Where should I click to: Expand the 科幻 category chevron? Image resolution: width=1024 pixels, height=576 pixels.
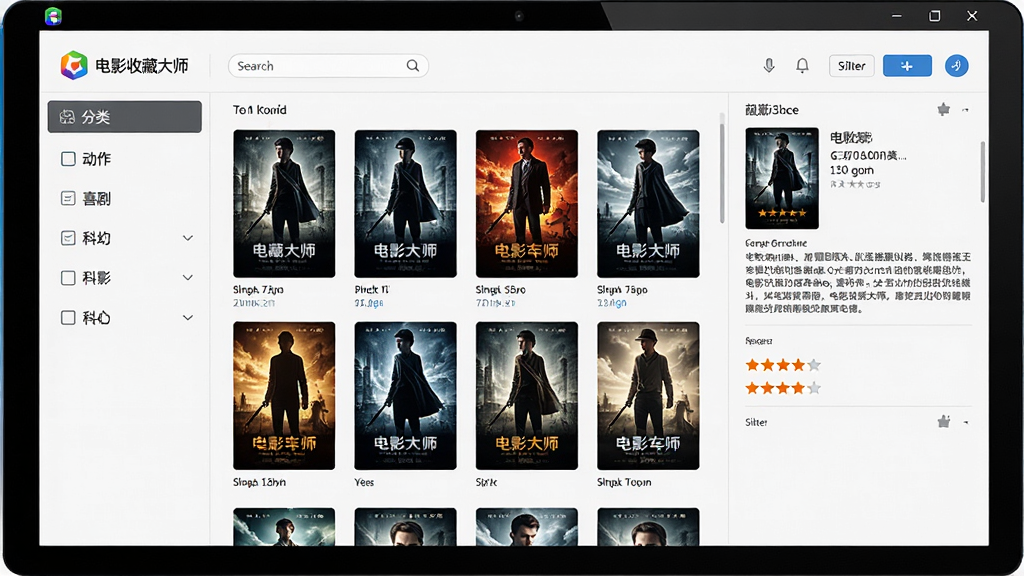pos(187,238)
